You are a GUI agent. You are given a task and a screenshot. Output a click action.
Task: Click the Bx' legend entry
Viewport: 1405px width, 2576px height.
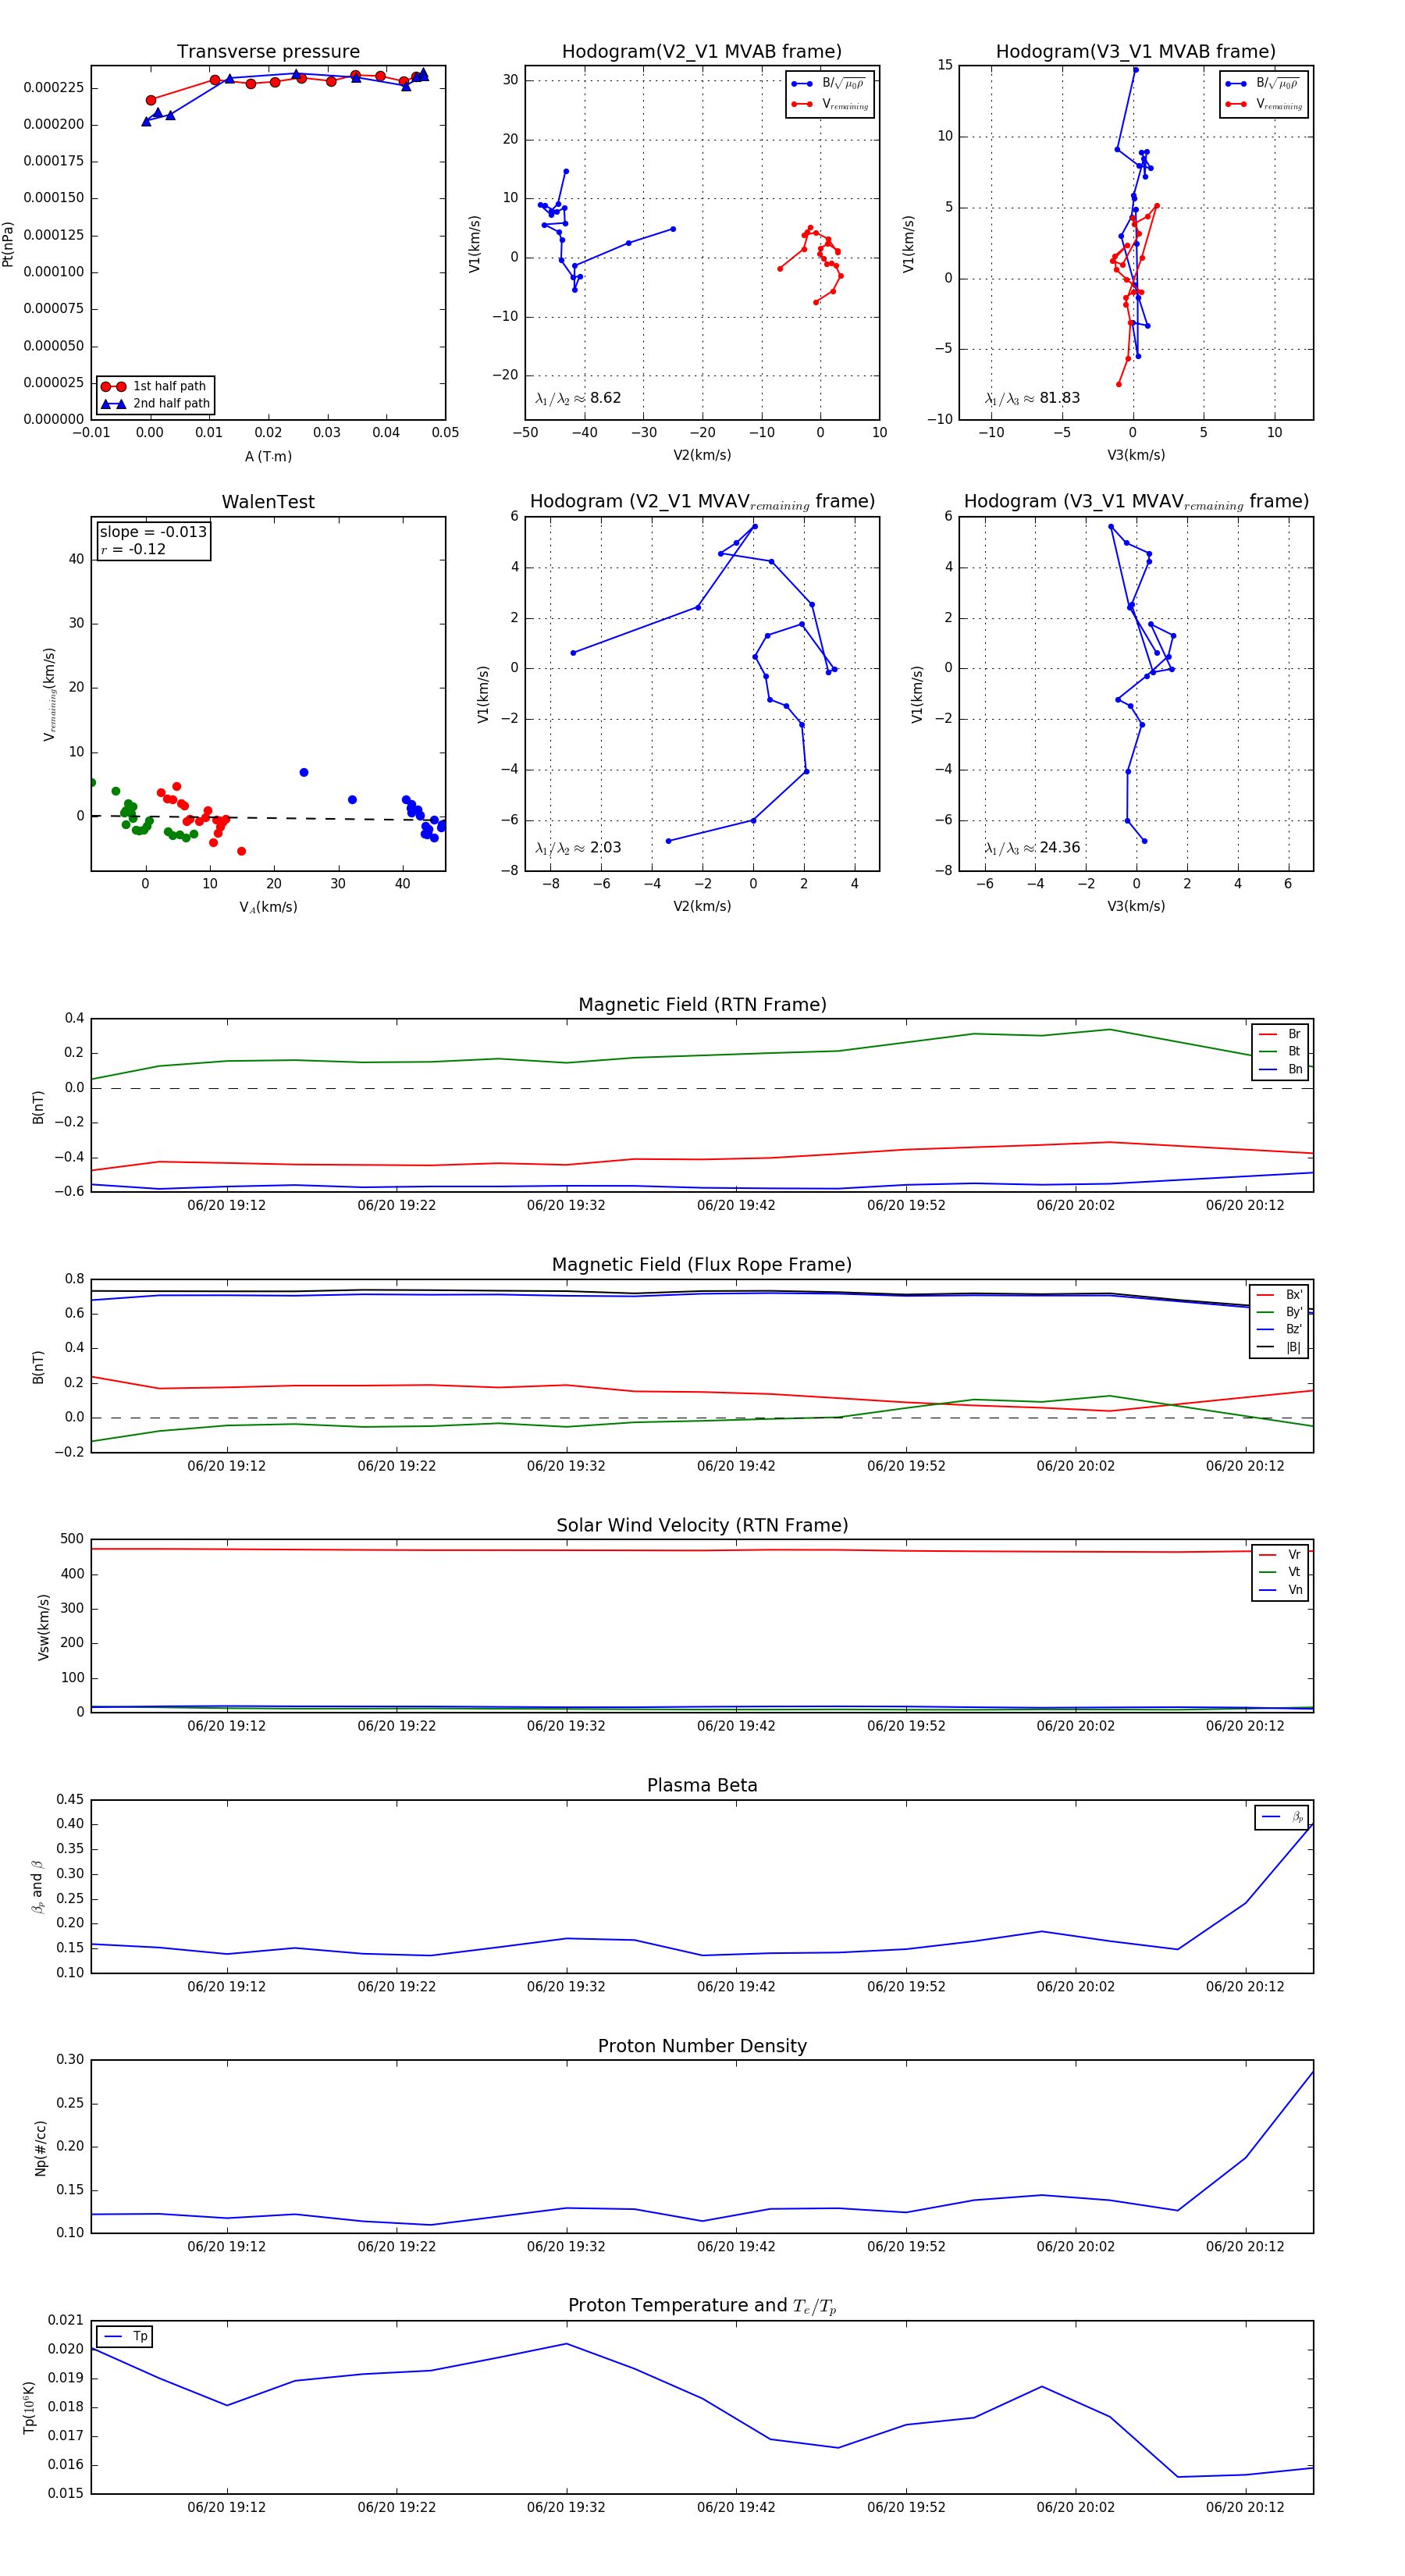[x=1279, y=1295]
